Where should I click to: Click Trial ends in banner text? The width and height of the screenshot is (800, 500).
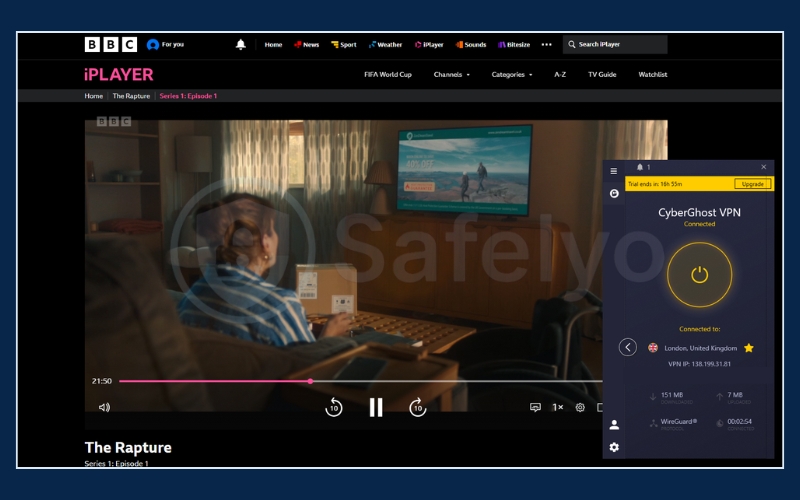655,184
